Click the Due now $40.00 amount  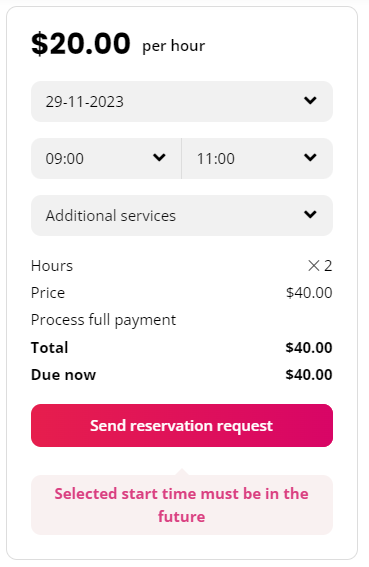coord(309,375)
